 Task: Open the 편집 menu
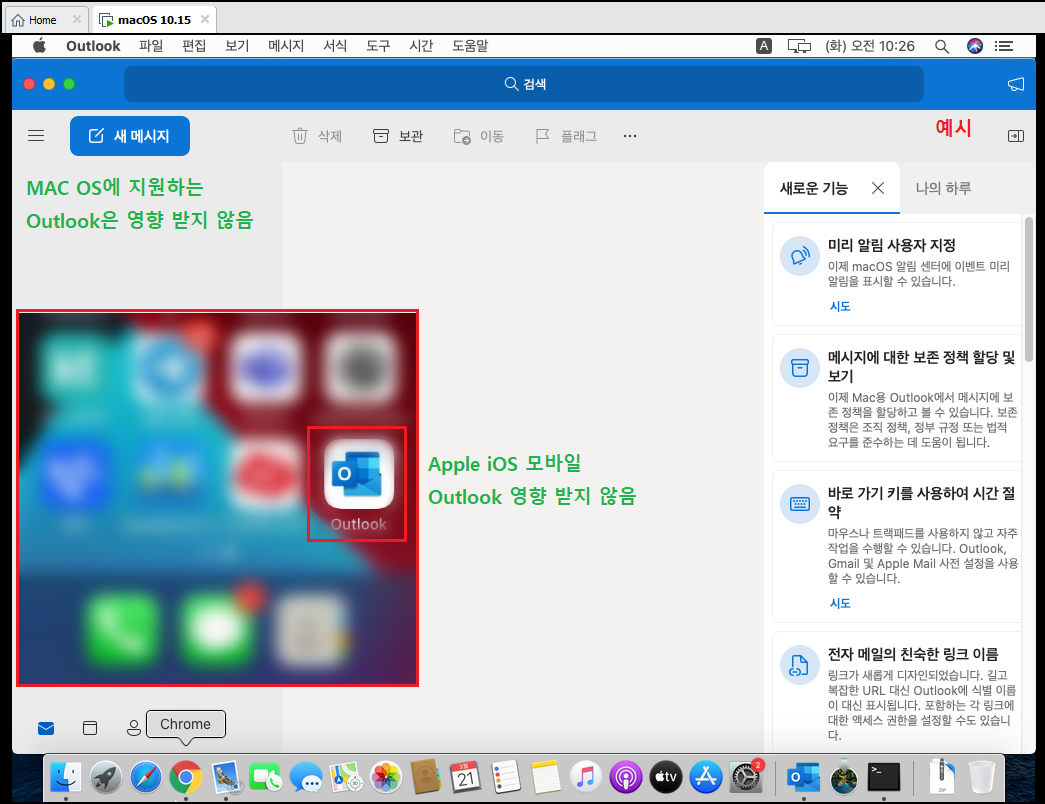[x=194, y=46]
